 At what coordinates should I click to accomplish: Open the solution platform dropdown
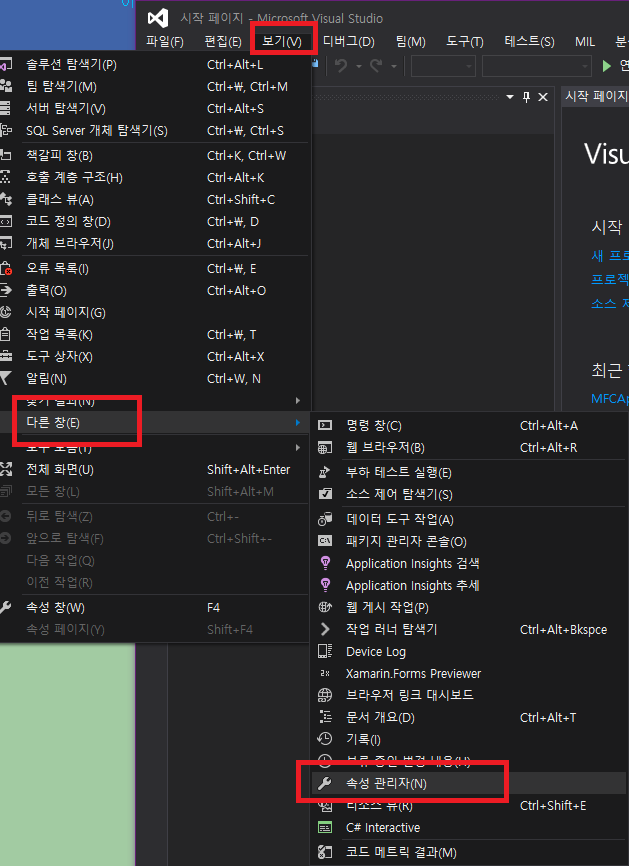tap(536, 66)
